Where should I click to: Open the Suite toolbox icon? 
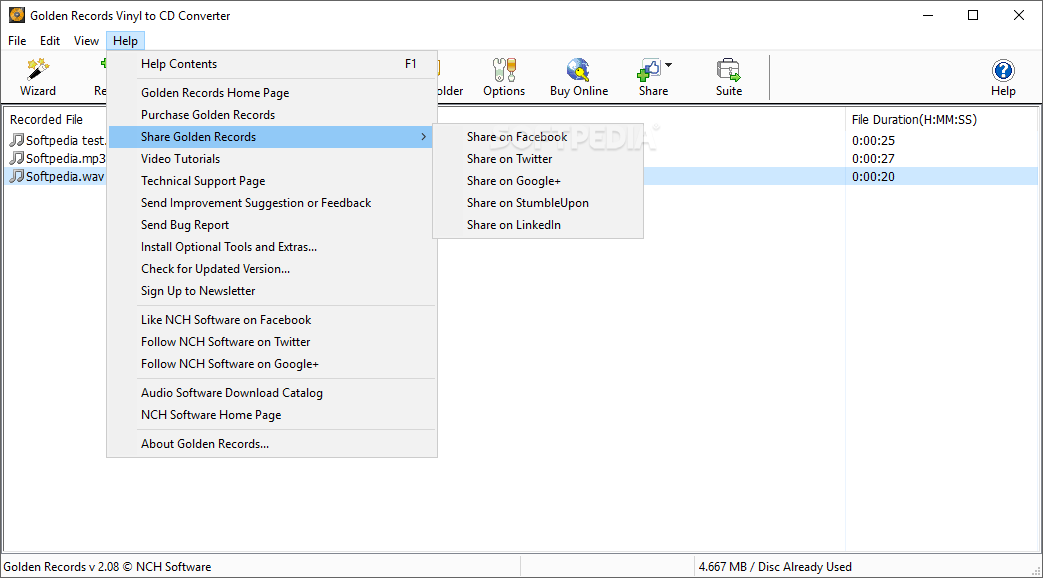728,69
